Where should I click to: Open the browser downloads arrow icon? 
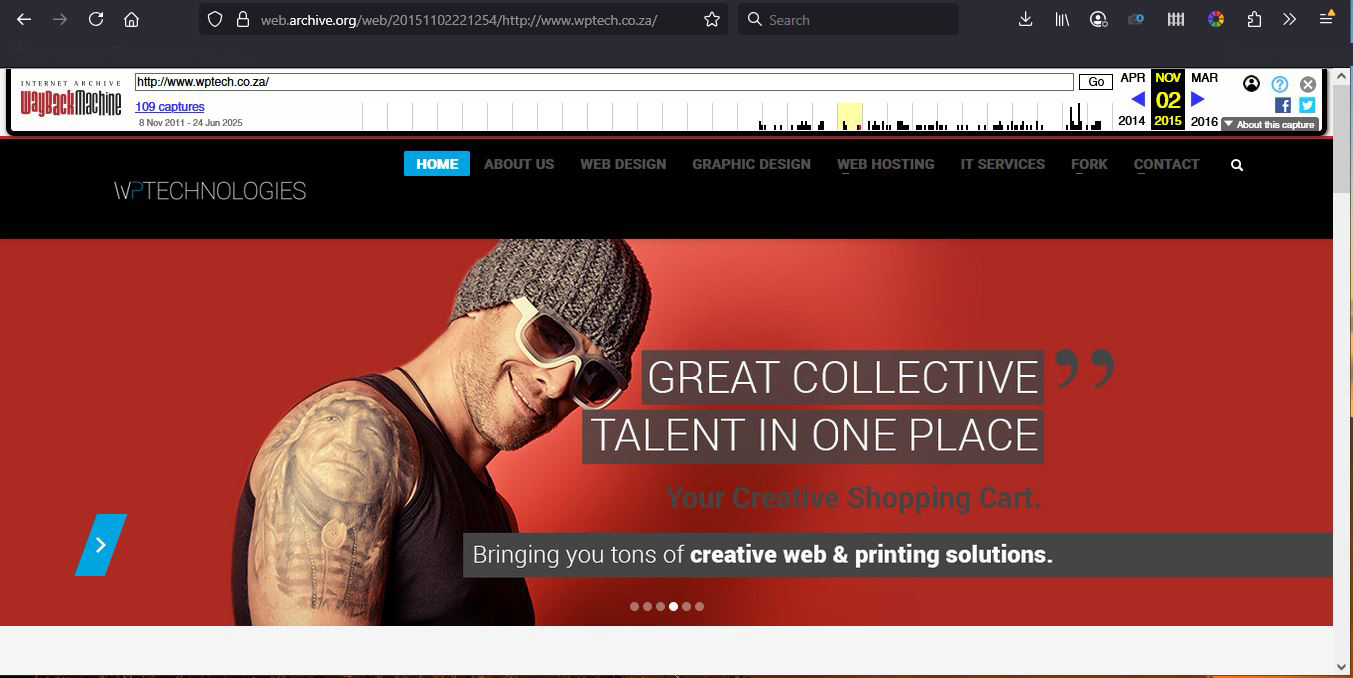(1025, 19)
